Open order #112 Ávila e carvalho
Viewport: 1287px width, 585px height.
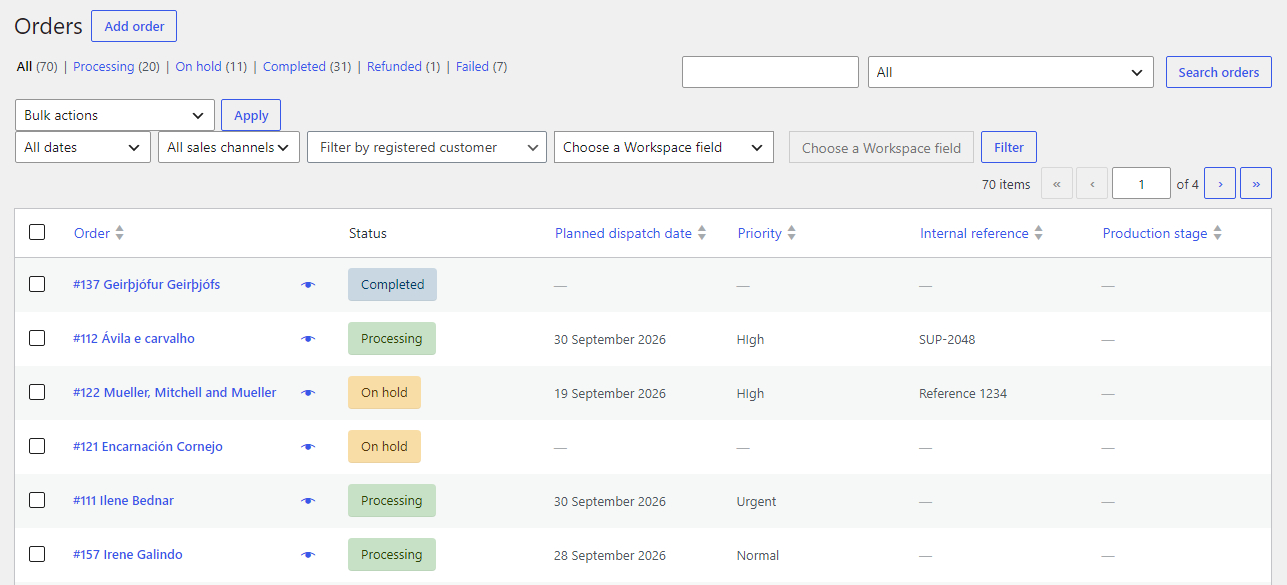tap(134, 339)
